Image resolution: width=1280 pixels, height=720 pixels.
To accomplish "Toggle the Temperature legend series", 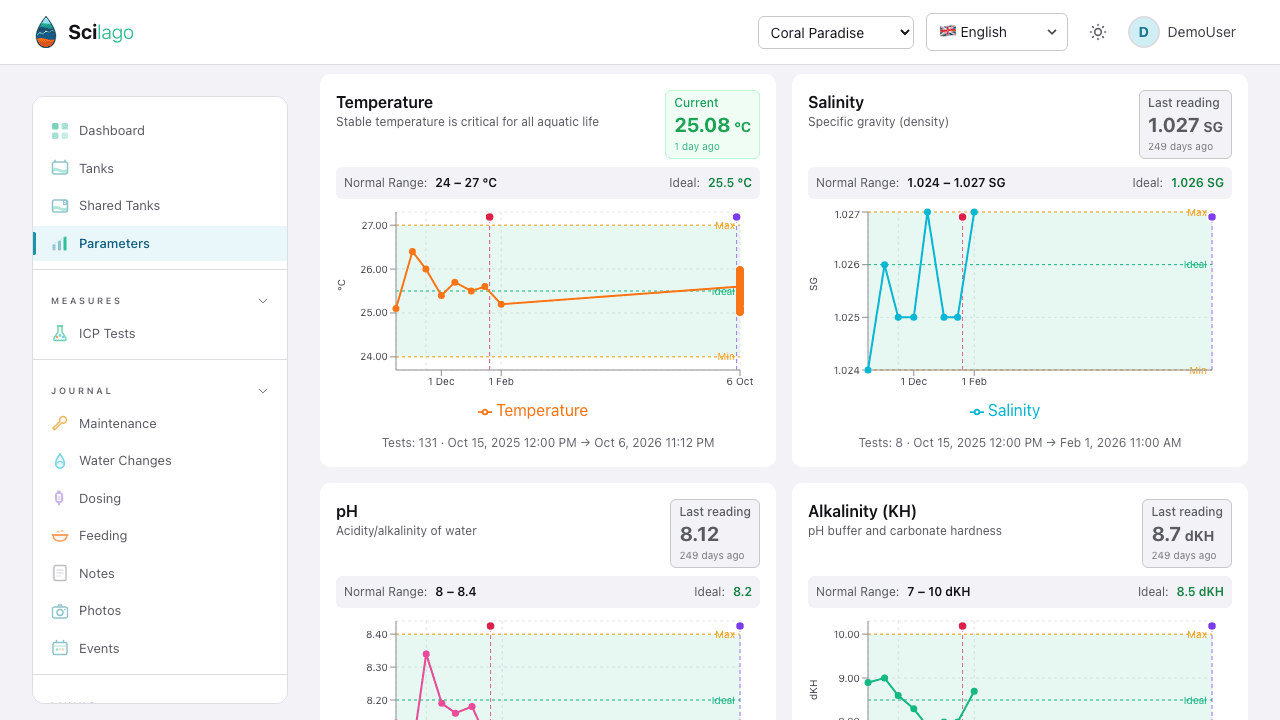I will point(533,411).
